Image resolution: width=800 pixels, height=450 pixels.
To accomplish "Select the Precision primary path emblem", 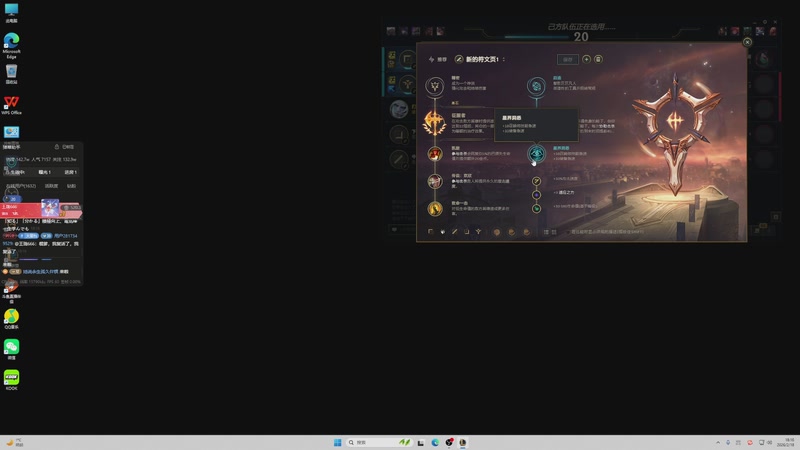I will point(435,86).
